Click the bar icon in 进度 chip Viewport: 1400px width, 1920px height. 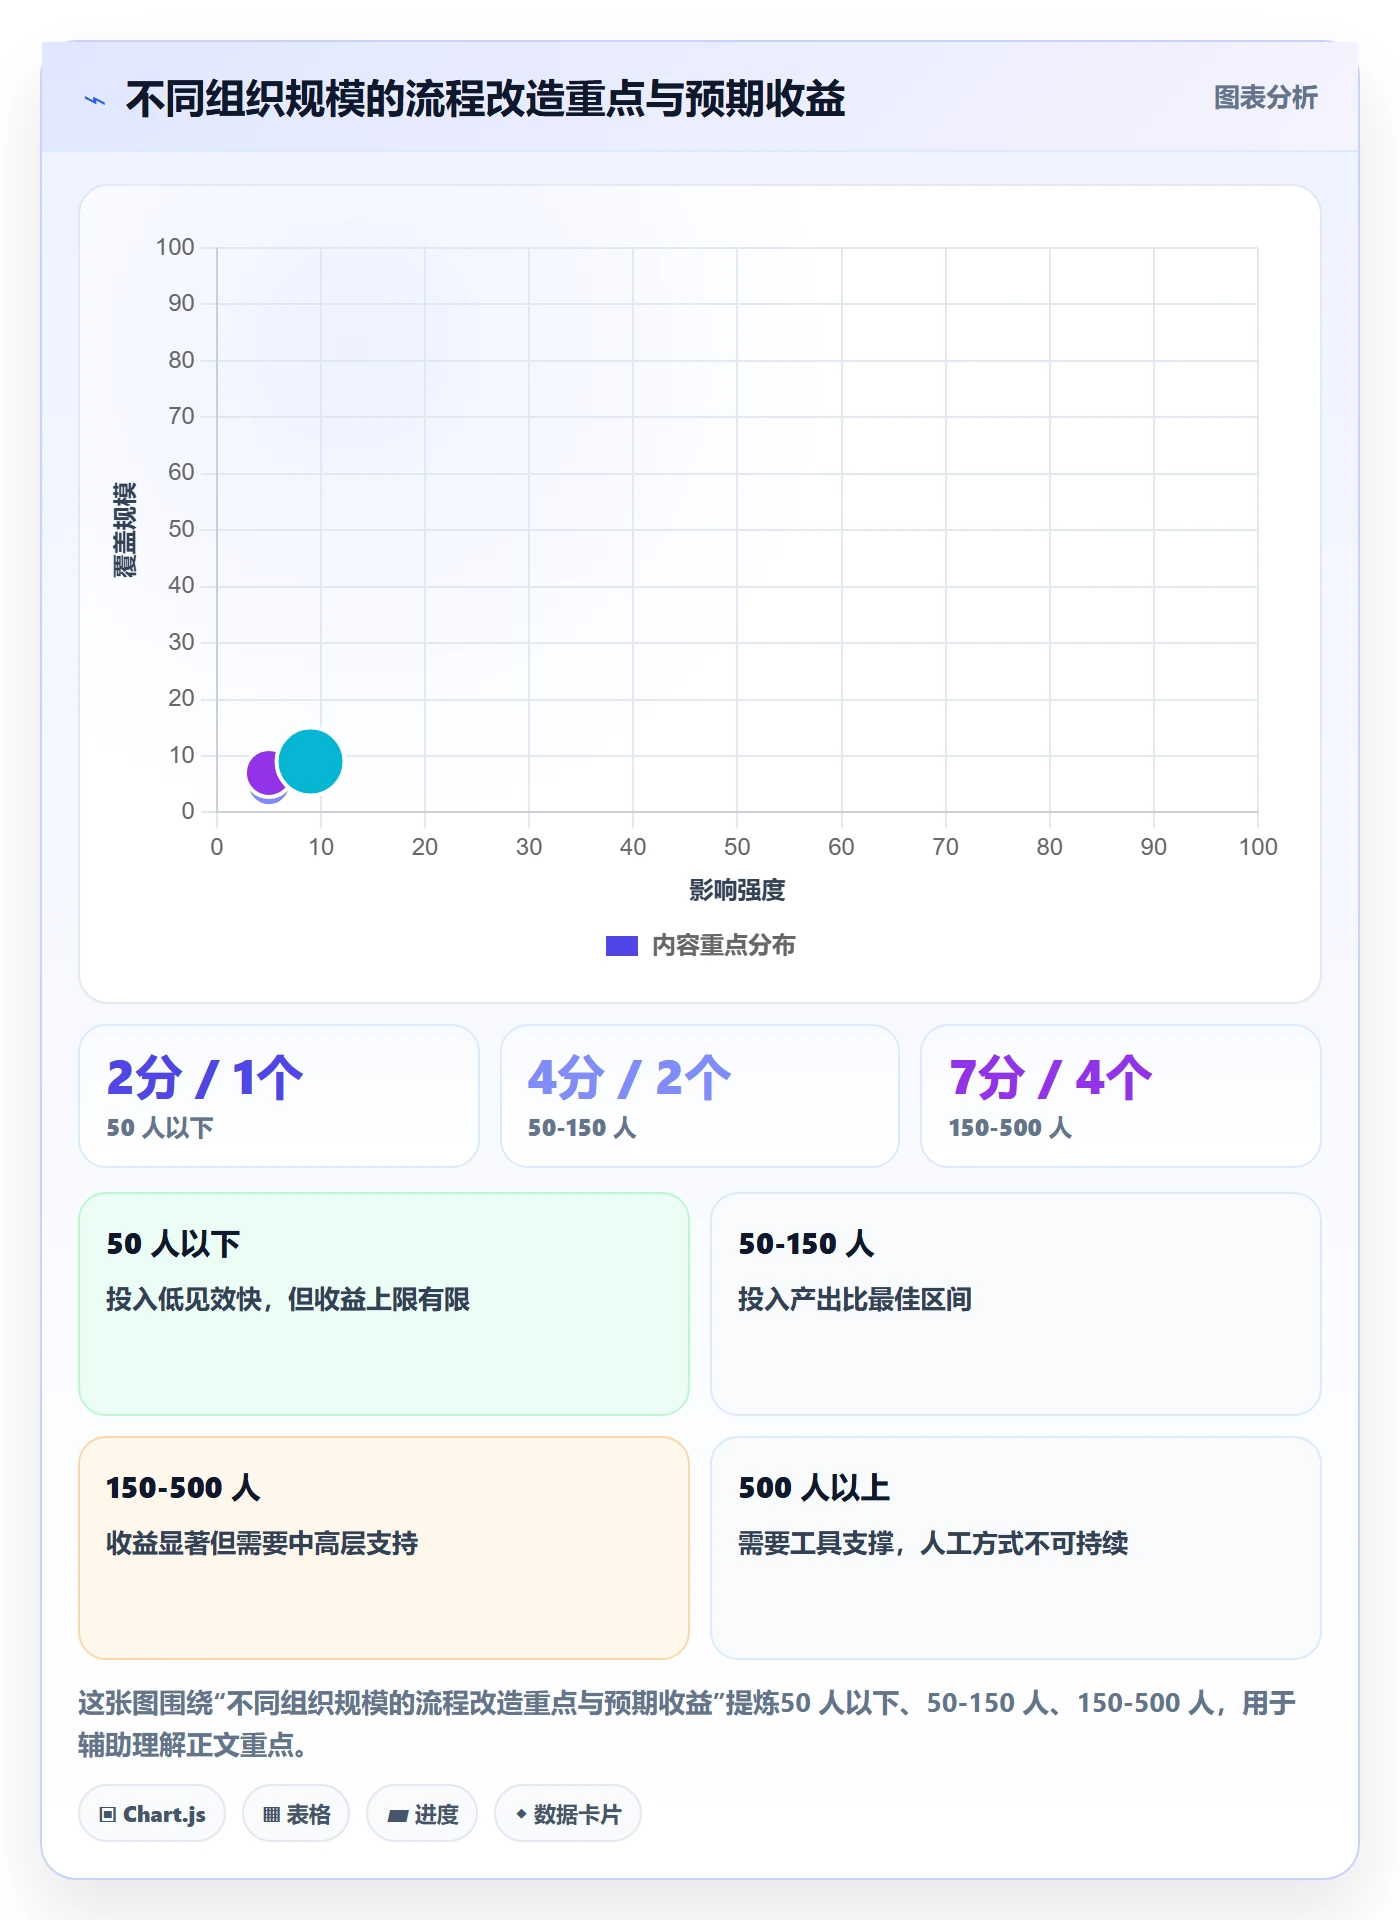coord(398,1815)
